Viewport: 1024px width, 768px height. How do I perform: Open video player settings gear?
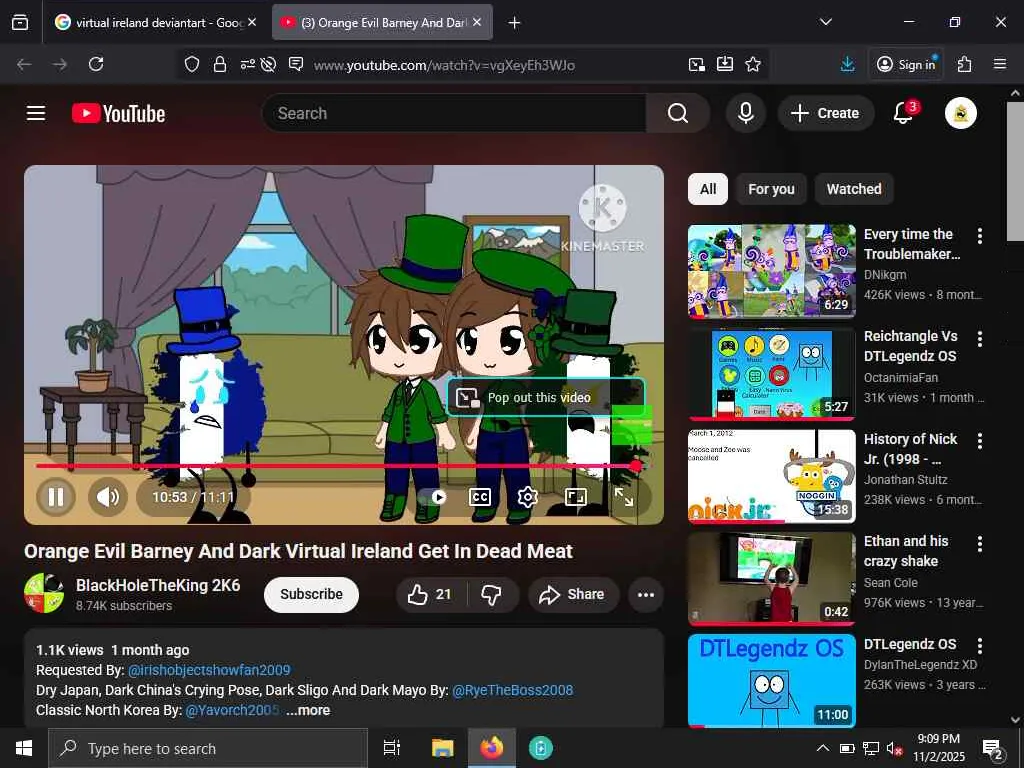[x=528, y=498]
